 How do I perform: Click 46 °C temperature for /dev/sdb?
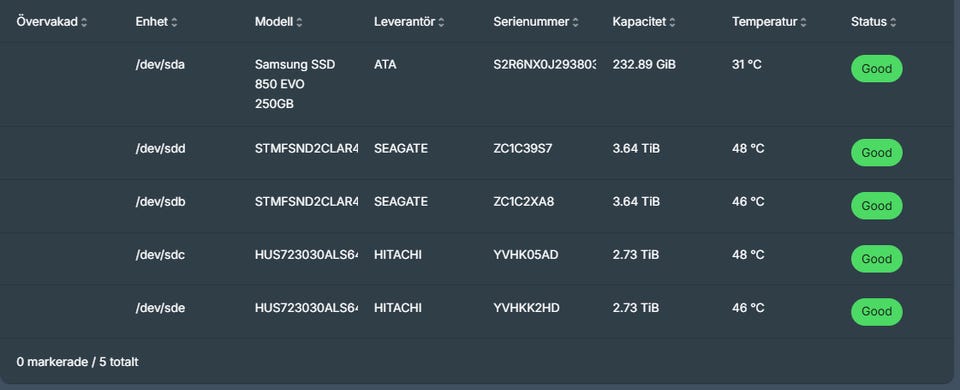point(748,202)
